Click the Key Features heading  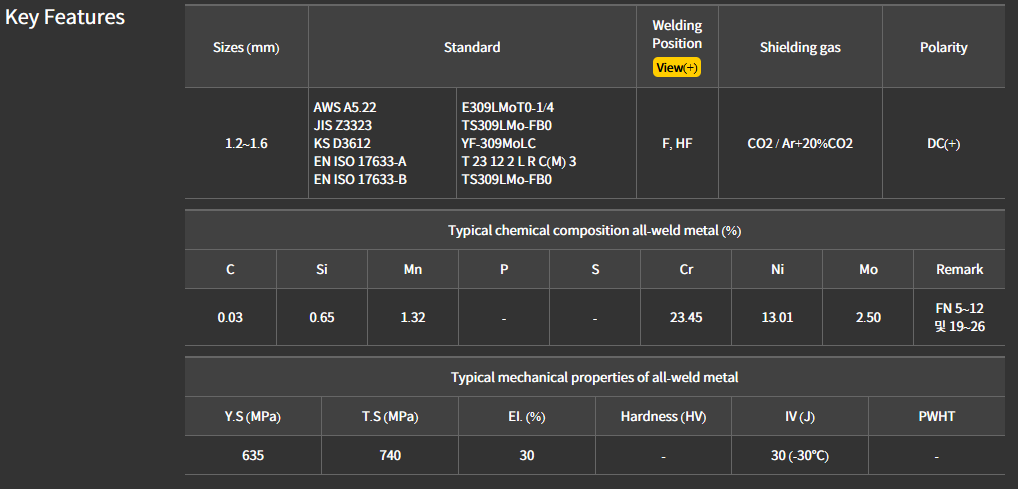tap(65, 18)
